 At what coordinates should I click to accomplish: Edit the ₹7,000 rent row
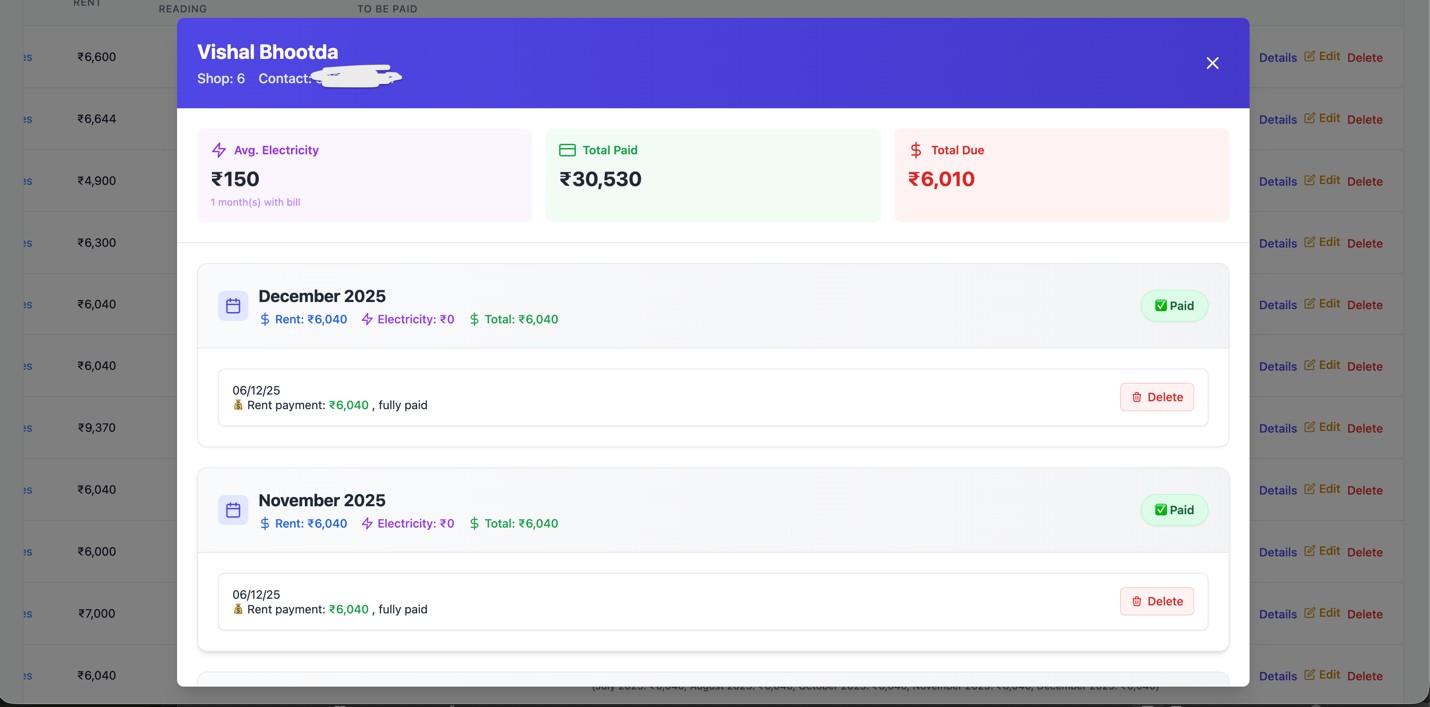(1322, 614)
